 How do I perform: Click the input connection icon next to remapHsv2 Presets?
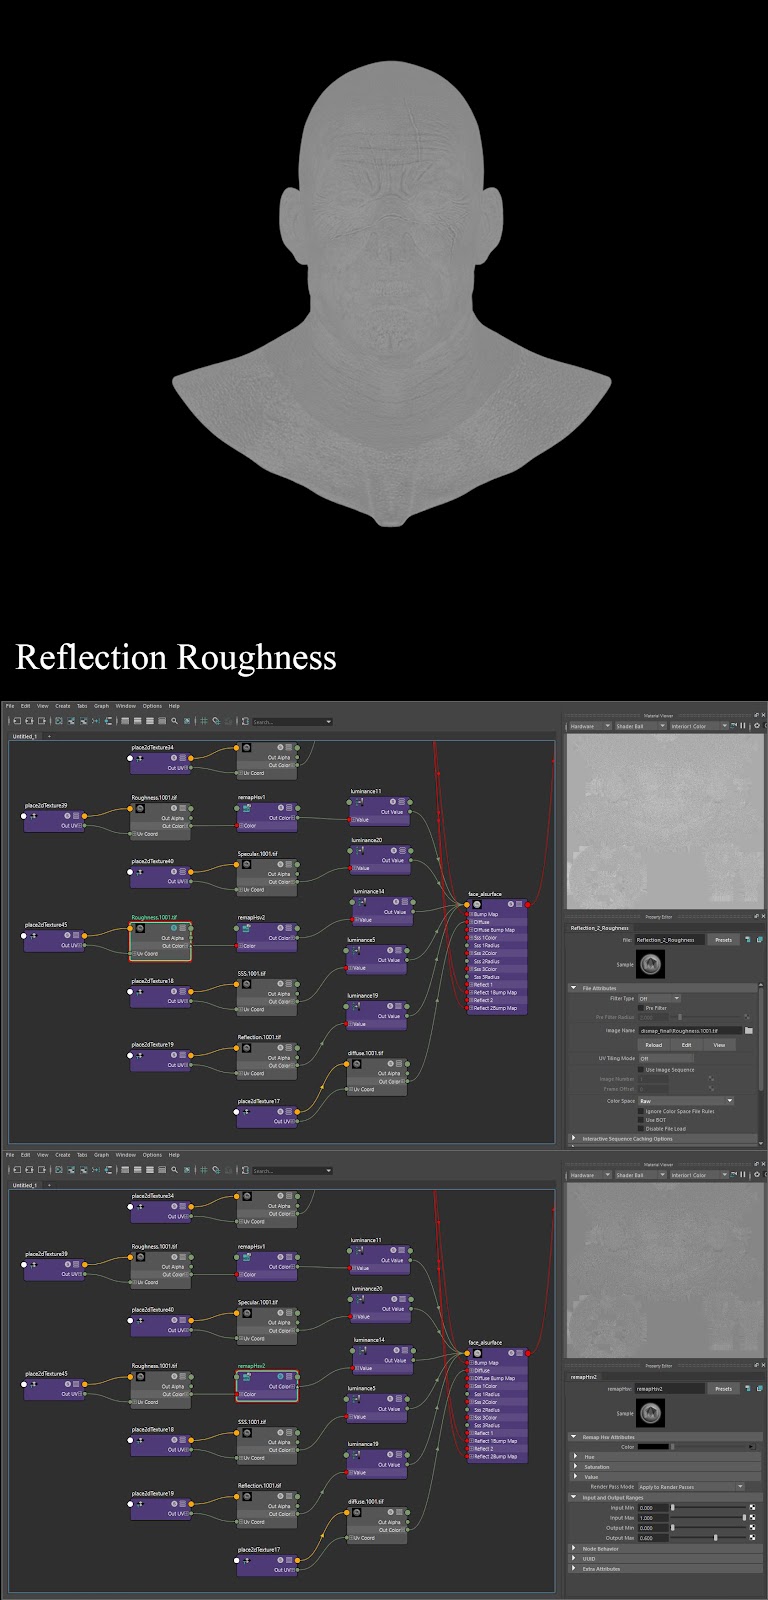coord(747,1389)
